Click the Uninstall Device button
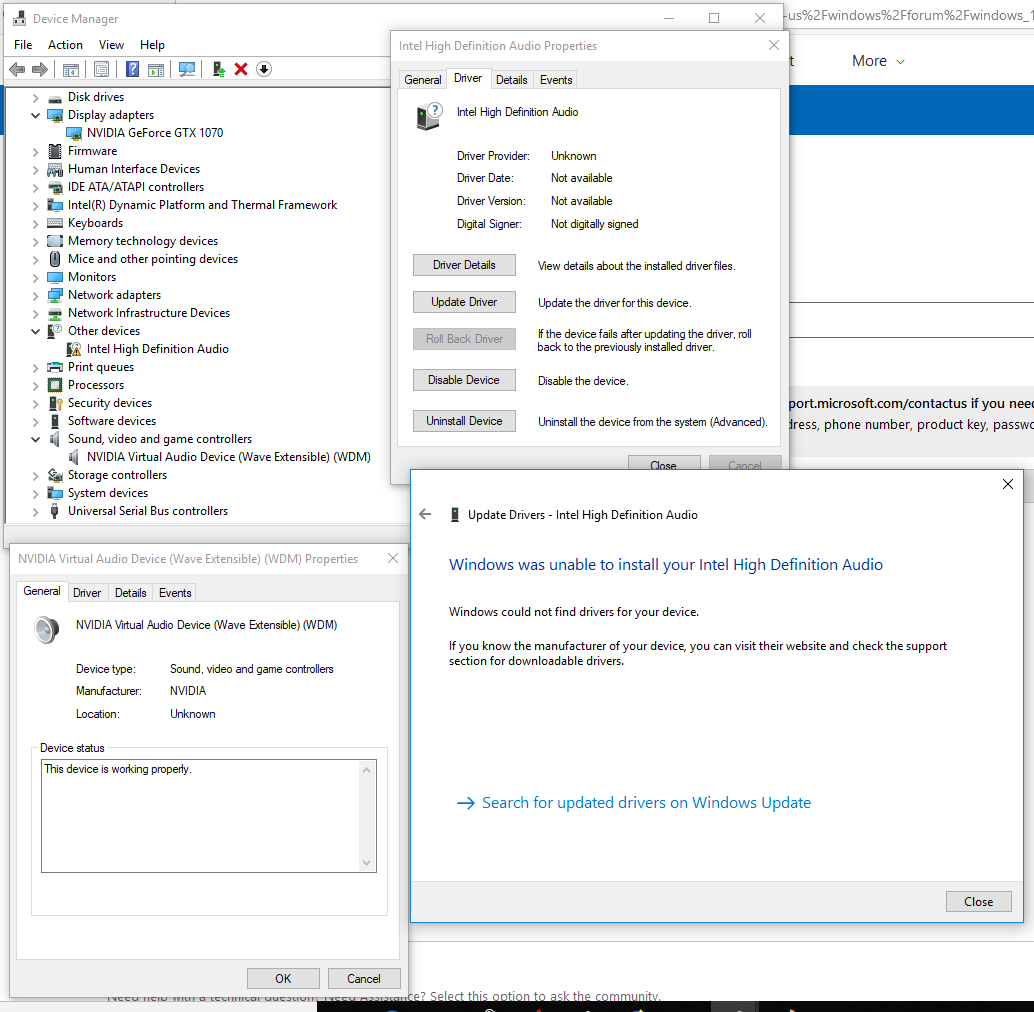This screenshot has height=1012, width=1034. (464, 421)
